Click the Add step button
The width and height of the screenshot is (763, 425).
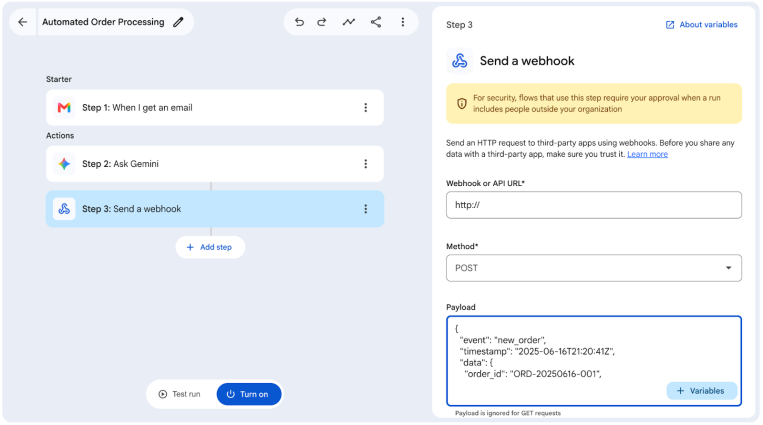pyautogui.click(x=210, y=247)
